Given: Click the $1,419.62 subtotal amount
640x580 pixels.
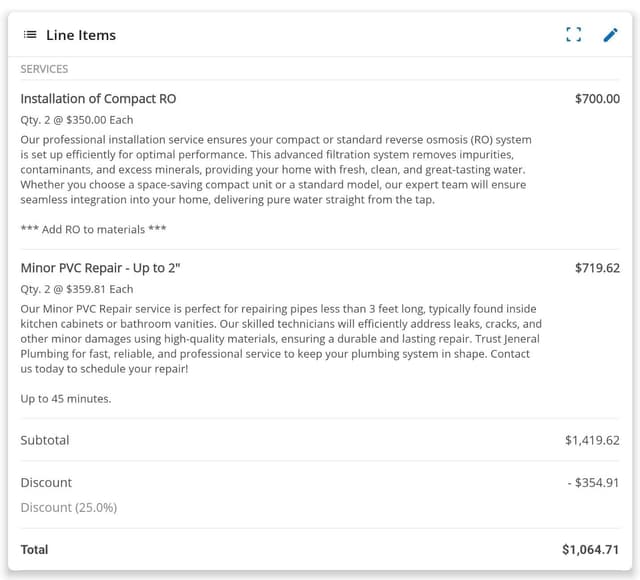Looking at the screenshot, I should point(592,440).
